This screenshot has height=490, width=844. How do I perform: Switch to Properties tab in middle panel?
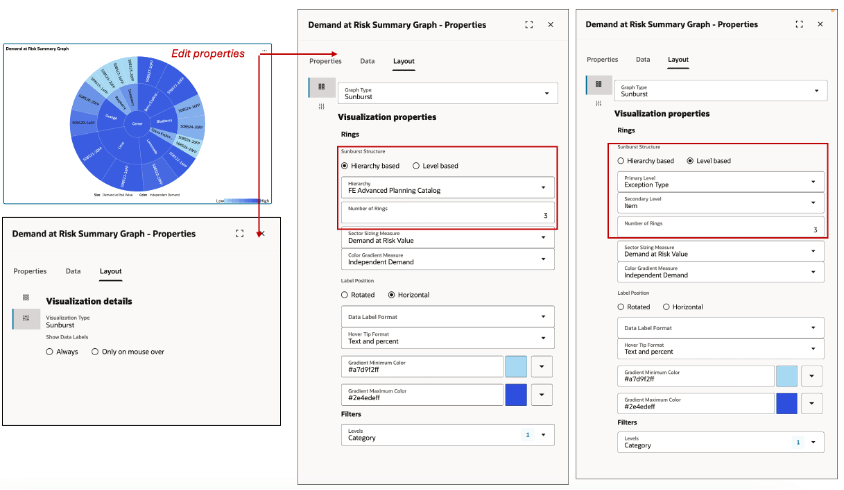click(325, 61)
